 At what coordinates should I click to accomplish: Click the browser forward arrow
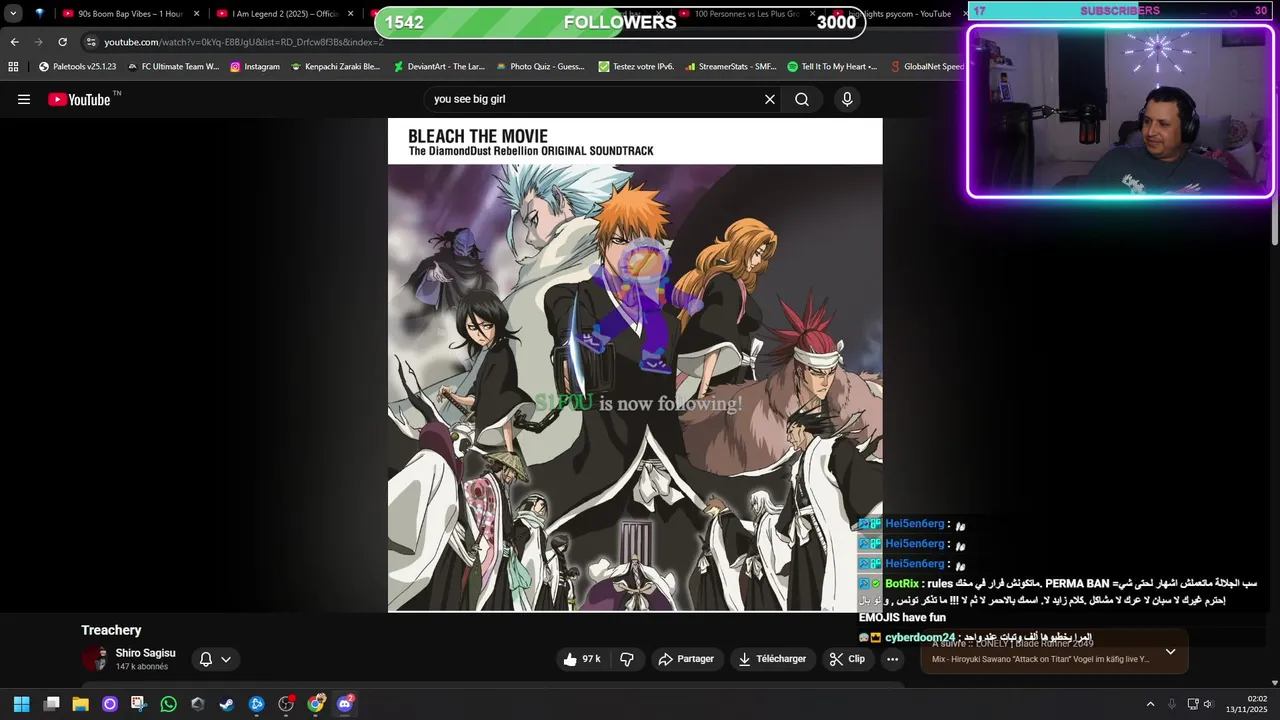[38, 42]
